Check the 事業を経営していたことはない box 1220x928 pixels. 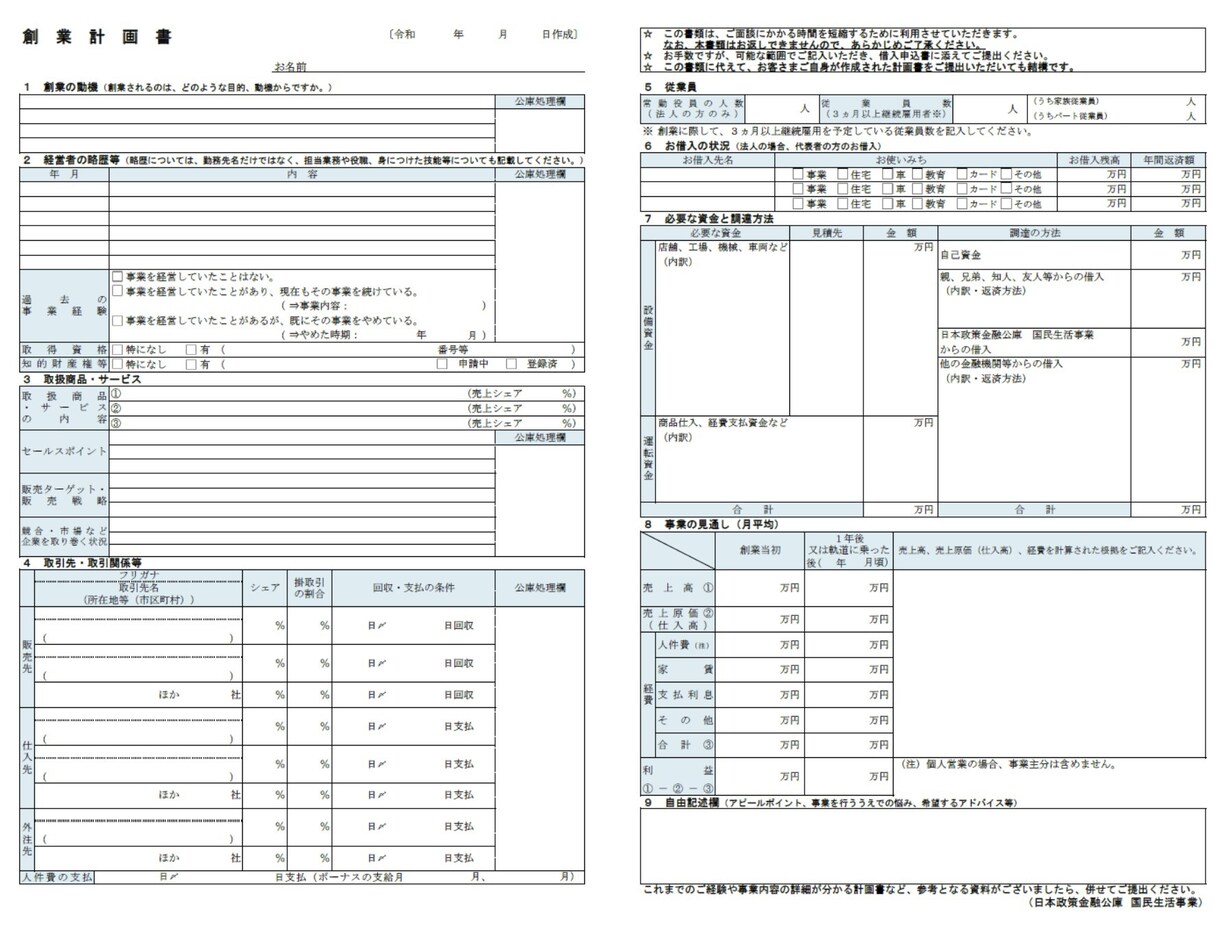point(117,277)
